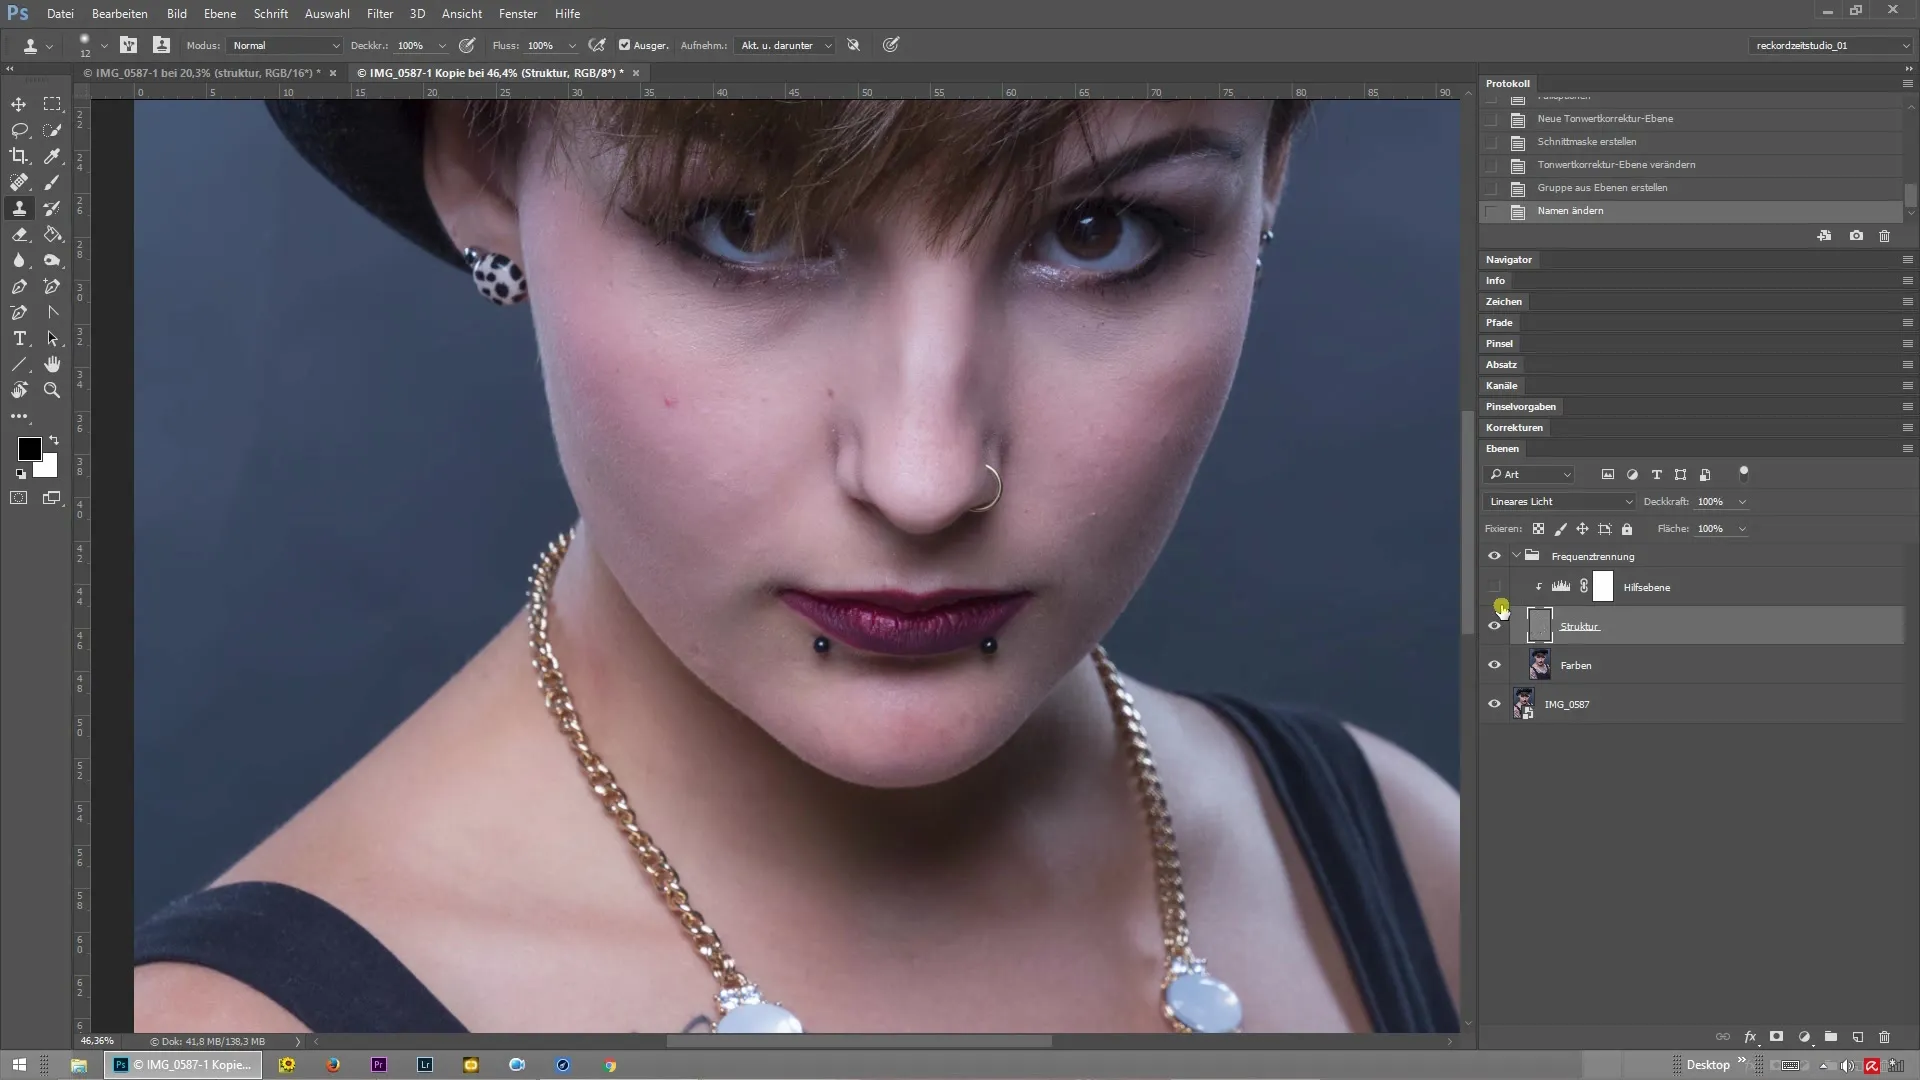Toggle lock transparent pixels
1920x1080 pixels.
click(1538, 529)
